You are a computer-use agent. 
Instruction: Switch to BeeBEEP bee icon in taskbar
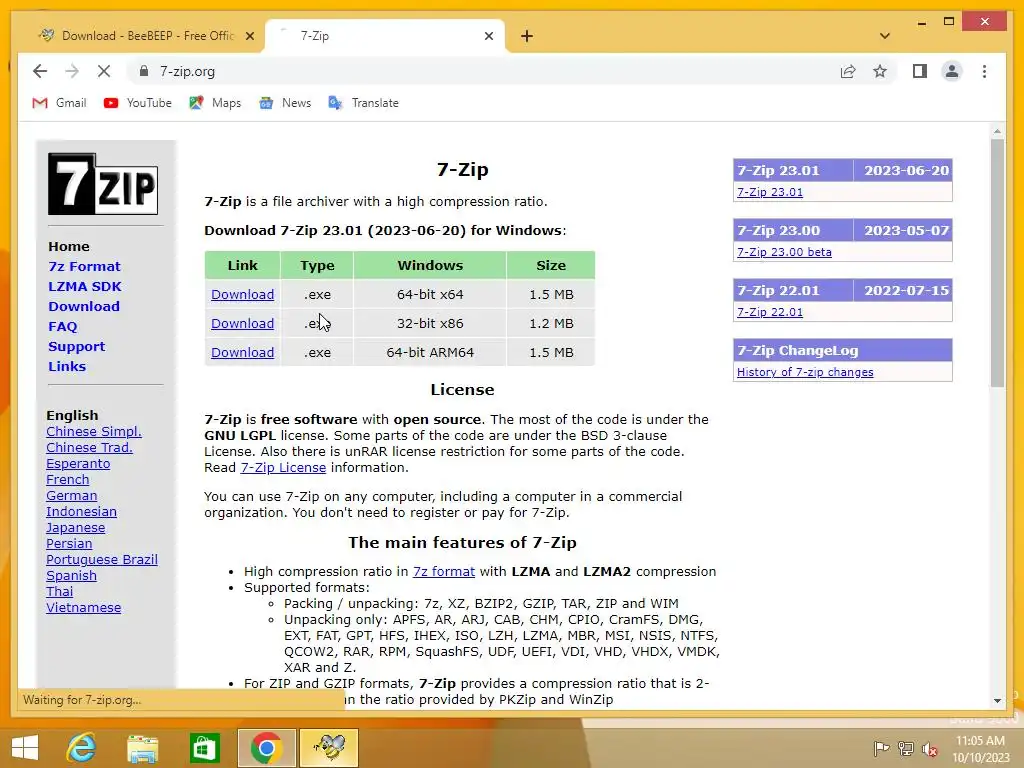(329, 748)
